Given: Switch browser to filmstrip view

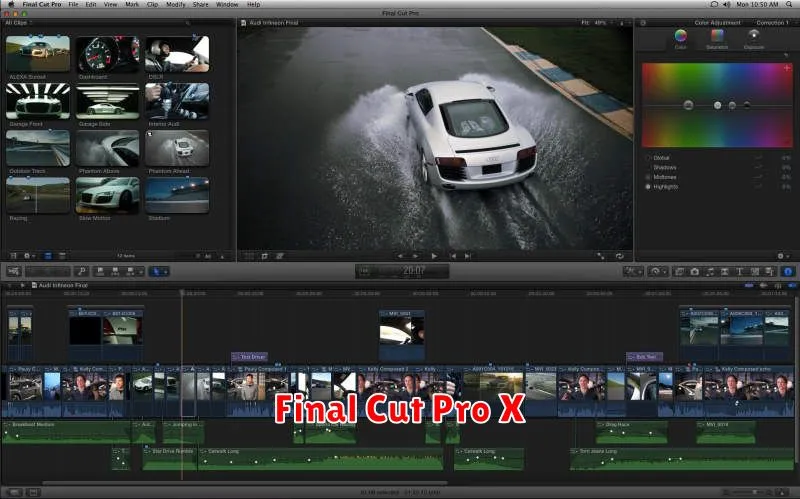Looking at the screenshot, I should click(x=48, y=256).
